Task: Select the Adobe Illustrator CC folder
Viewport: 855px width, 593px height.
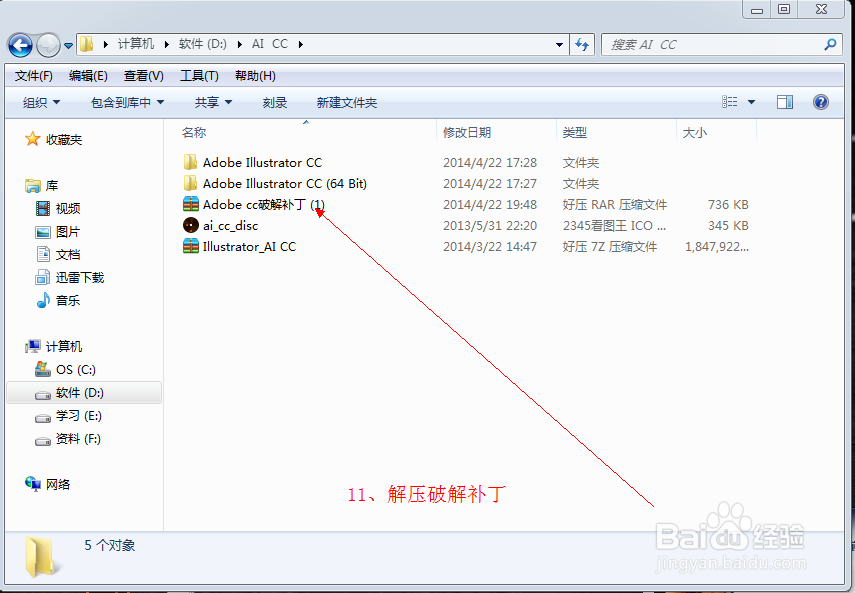Action: click(x=262, y=162)
